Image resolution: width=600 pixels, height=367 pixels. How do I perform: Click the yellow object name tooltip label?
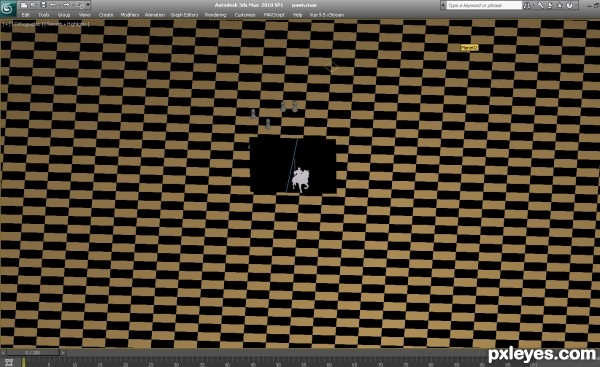click(x=469, y=48)
